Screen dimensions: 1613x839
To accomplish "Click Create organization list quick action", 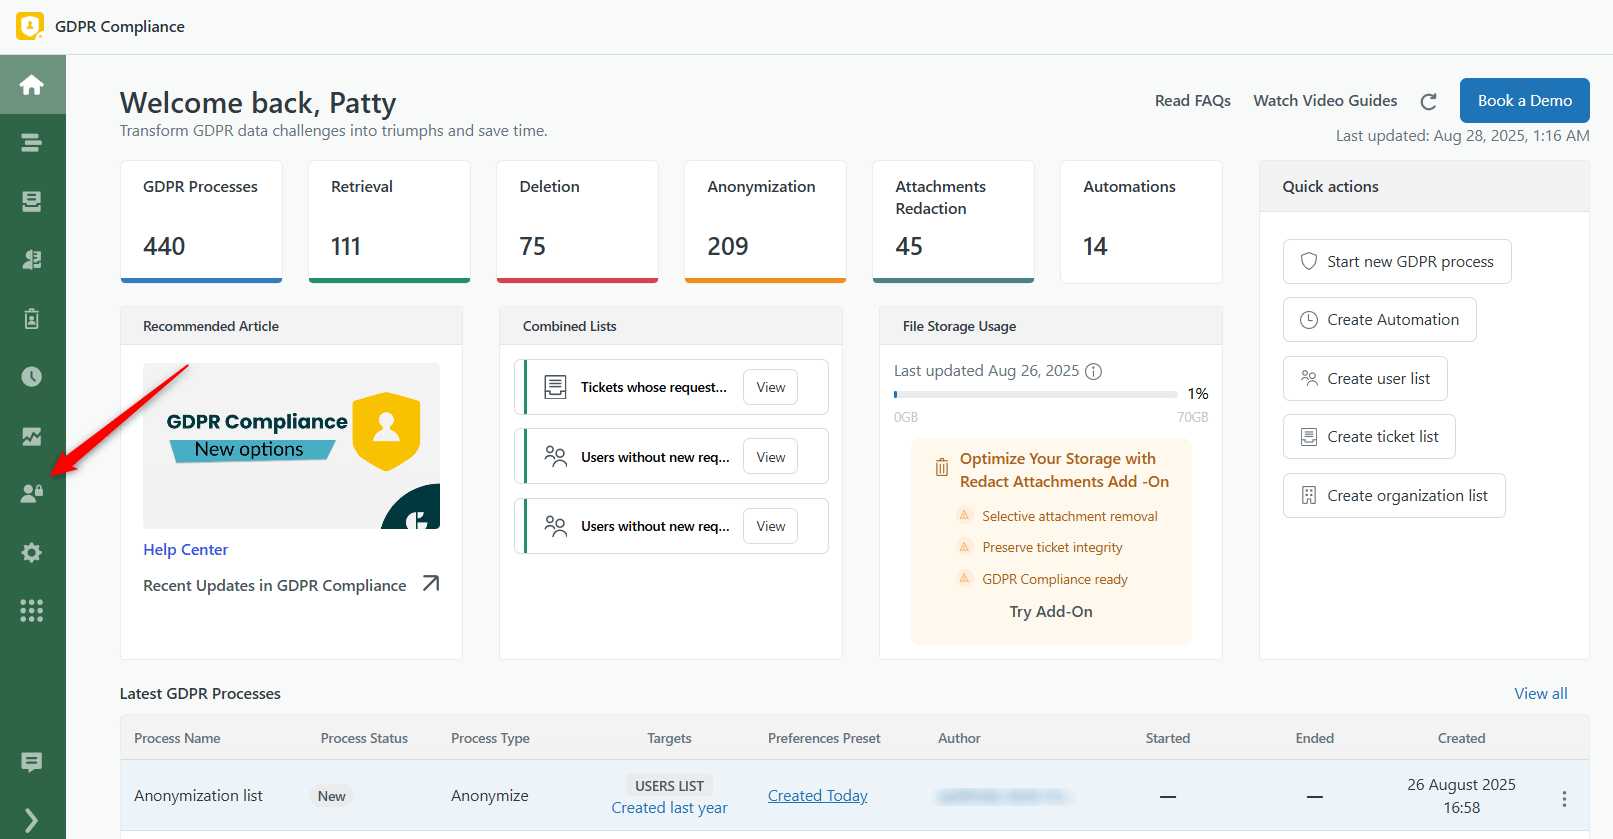I will (1394, 496).
